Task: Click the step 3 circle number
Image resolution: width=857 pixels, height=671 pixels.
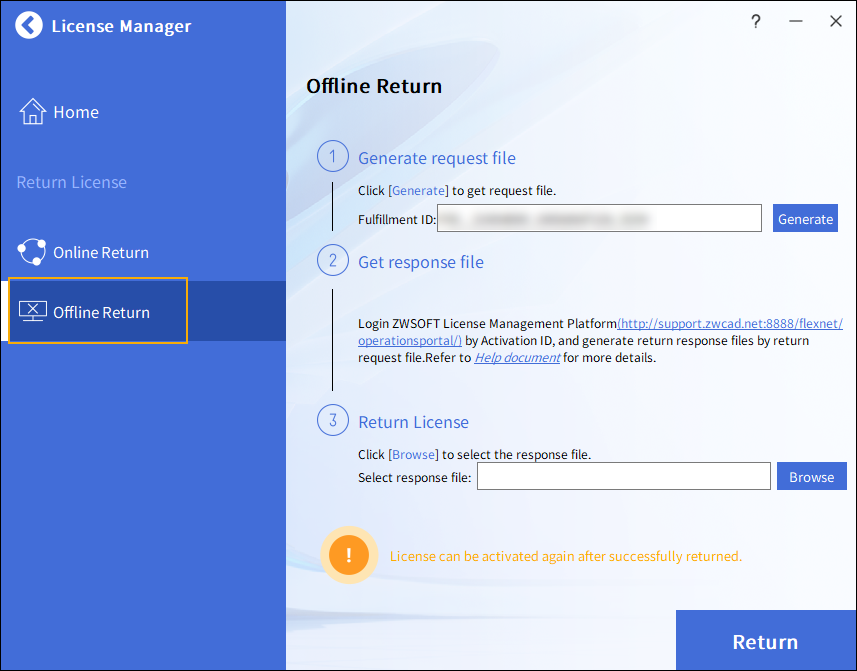Action: point(332,421)
